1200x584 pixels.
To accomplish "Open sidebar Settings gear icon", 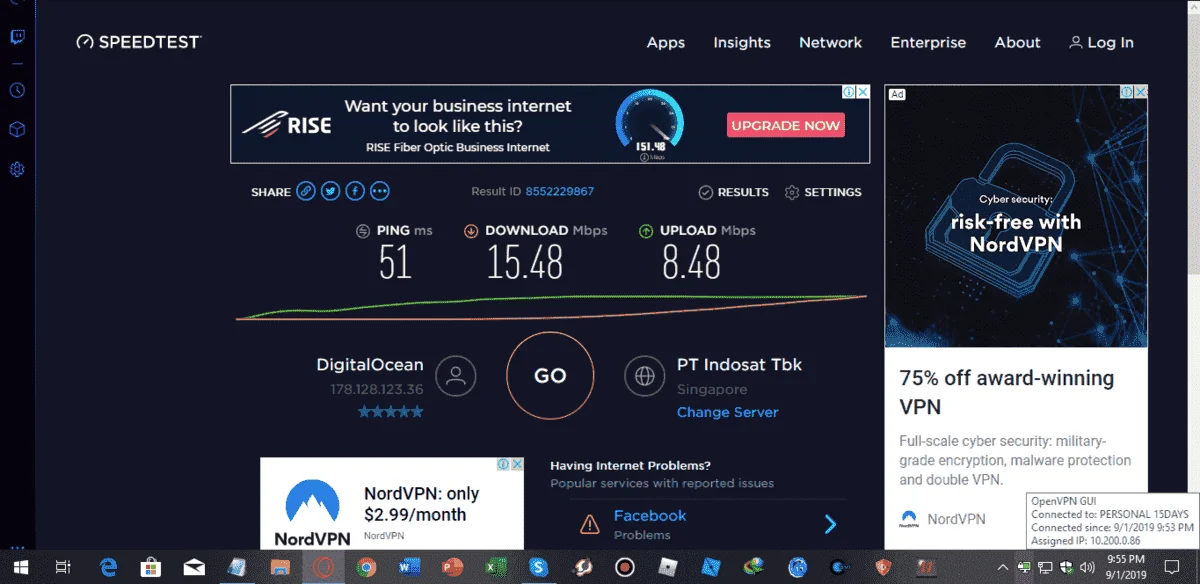I will click(17, 170).
